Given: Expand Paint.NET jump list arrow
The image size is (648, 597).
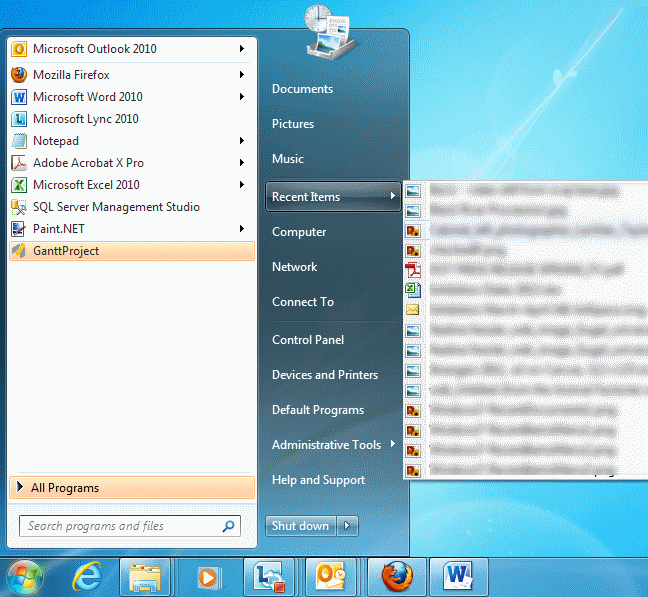Looking at the screenshot, I should pos(242,229).
